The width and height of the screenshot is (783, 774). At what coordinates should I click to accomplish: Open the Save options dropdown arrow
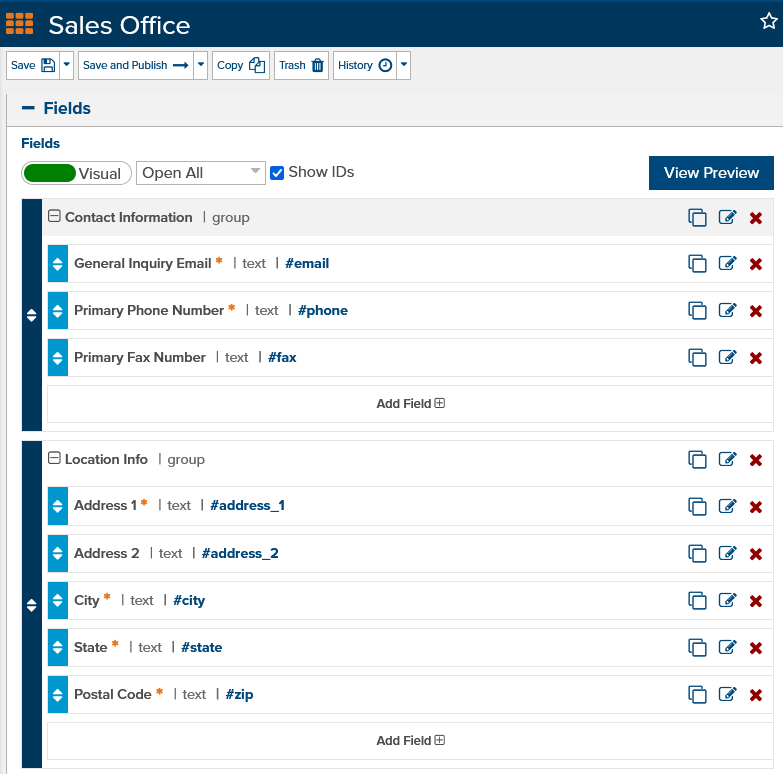click(66, 65)
